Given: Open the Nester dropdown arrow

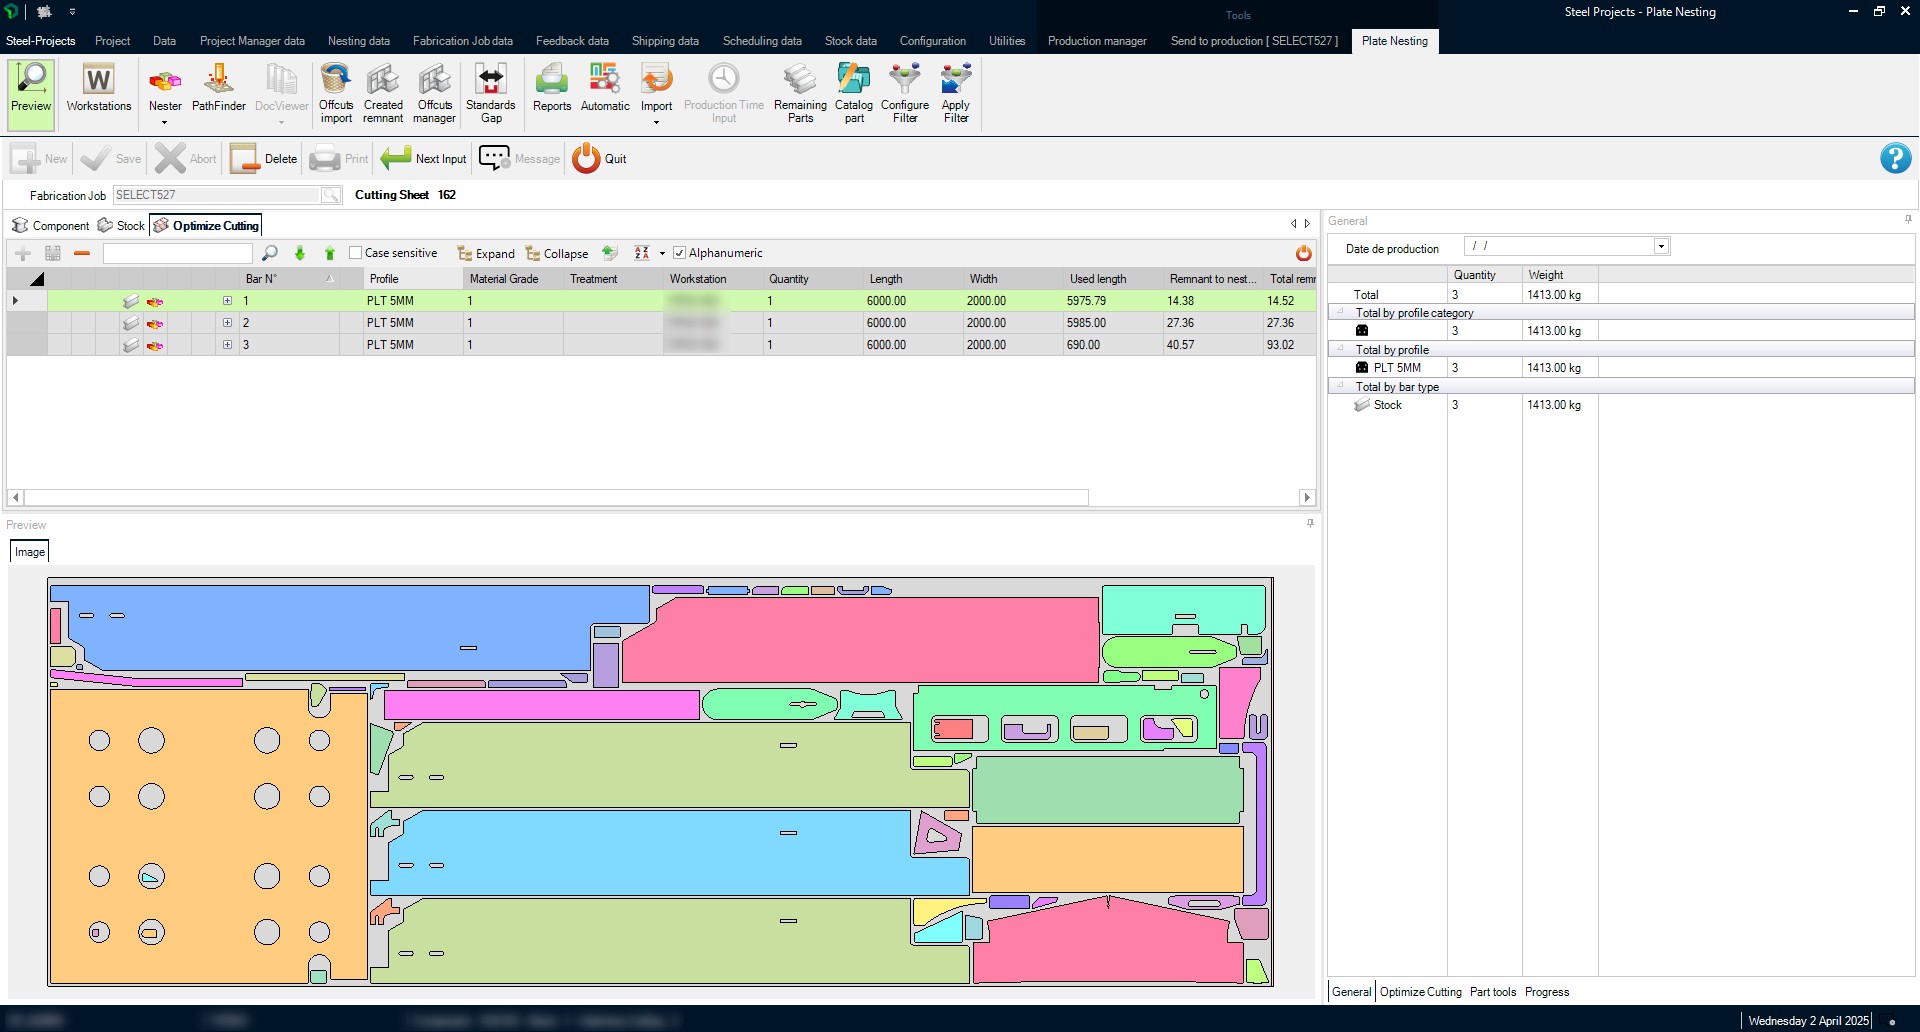Looking at the screenshot, I should click(x=165, y=123).
